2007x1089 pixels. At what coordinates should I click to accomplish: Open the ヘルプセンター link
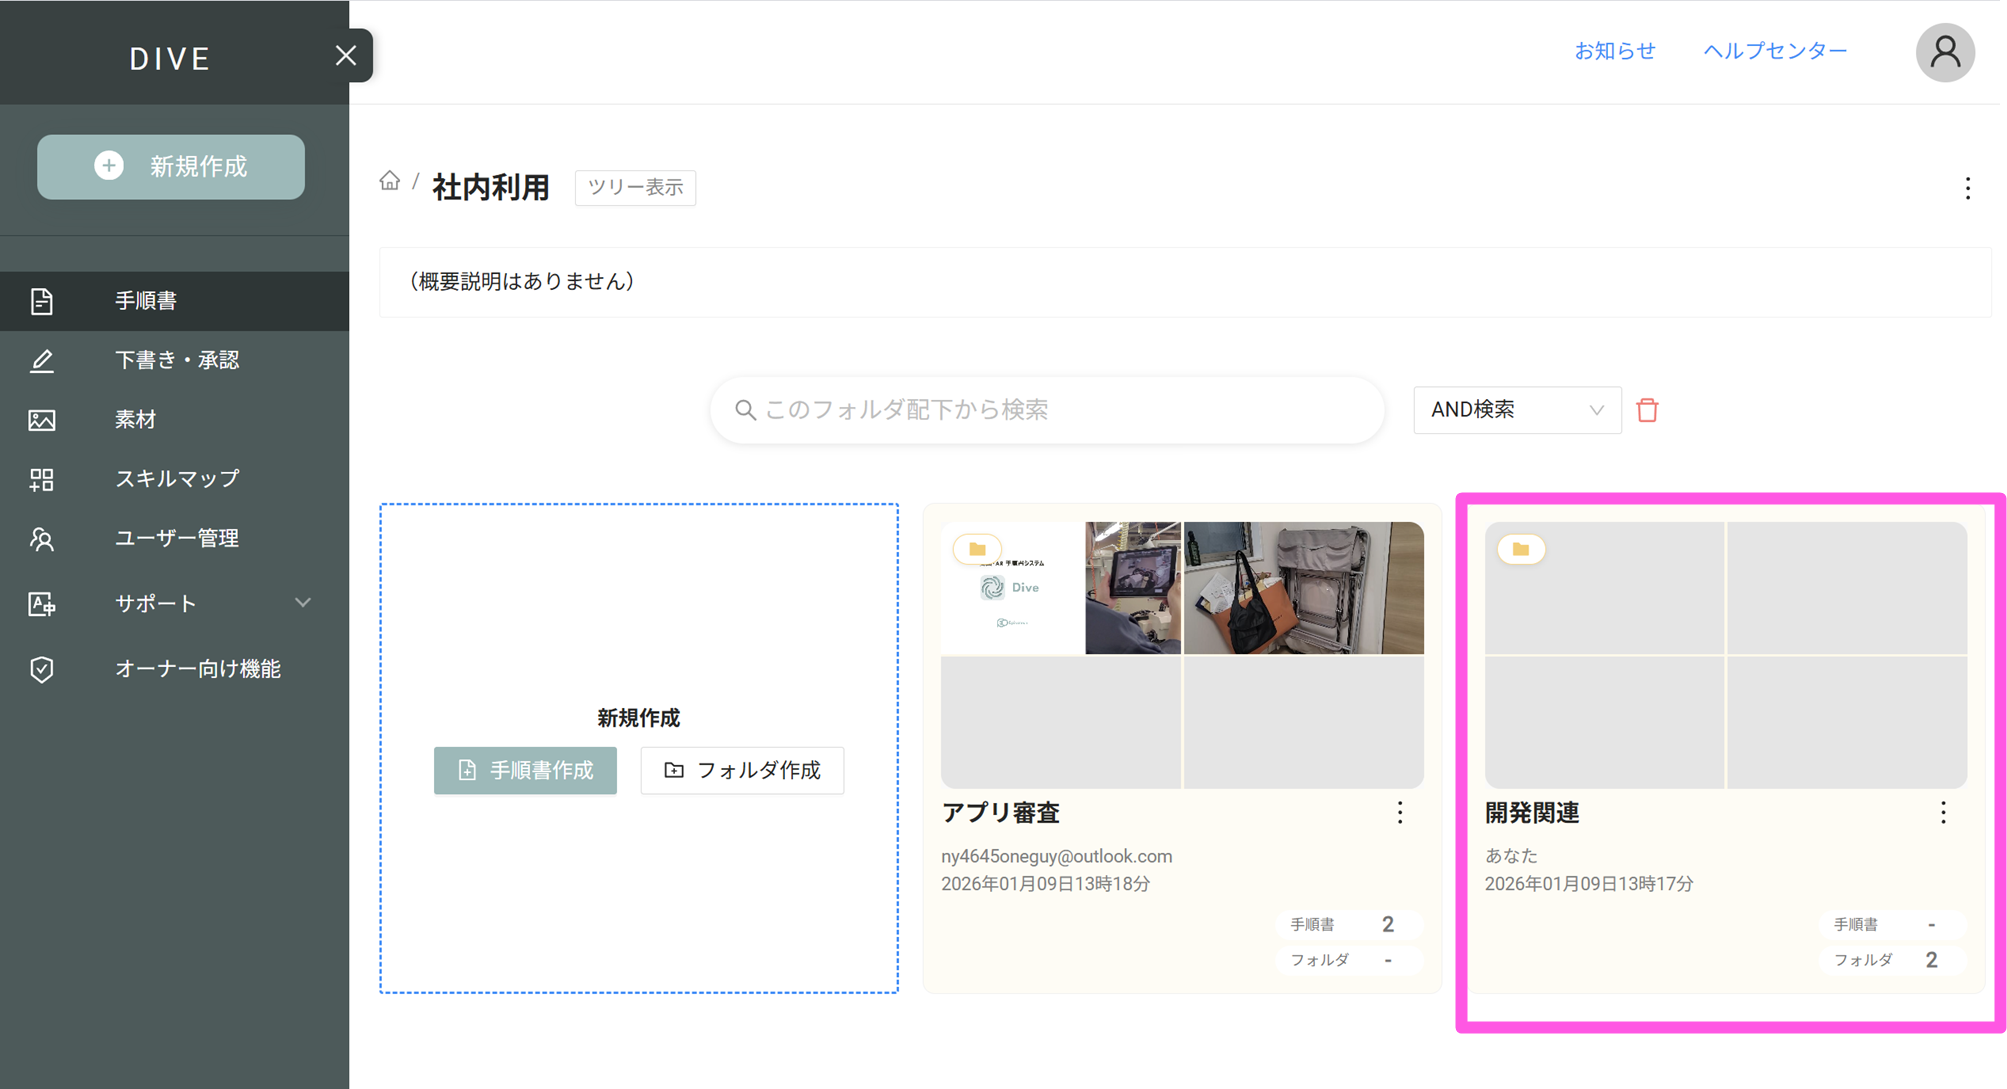[1775, 51]
